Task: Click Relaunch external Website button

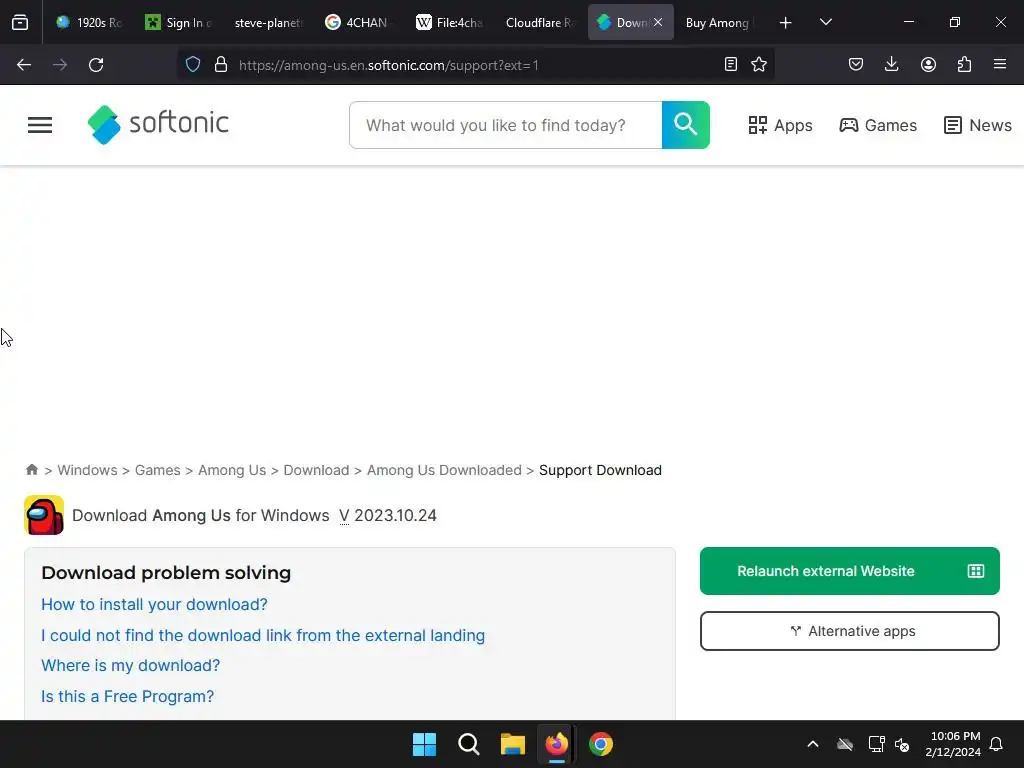Action: 850,571
